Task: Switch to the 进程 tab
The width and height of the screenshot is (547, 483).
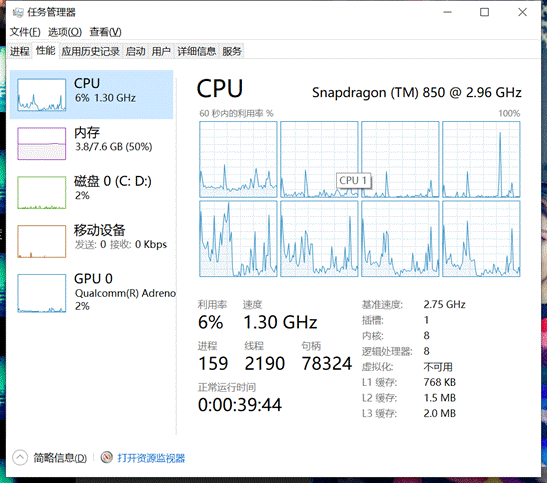Action: tap(20, 51)
